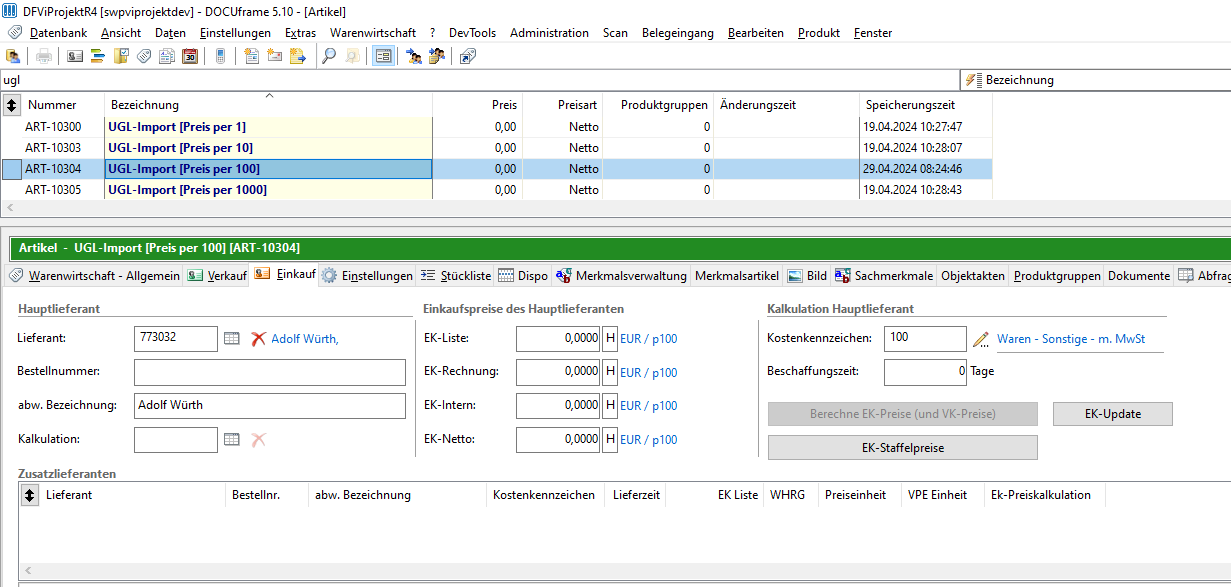This screenshot has width=1231, height=587.
Task: Click the Kostenkennzeichen column in Zusatzlieferanten table
Action: 545,494
